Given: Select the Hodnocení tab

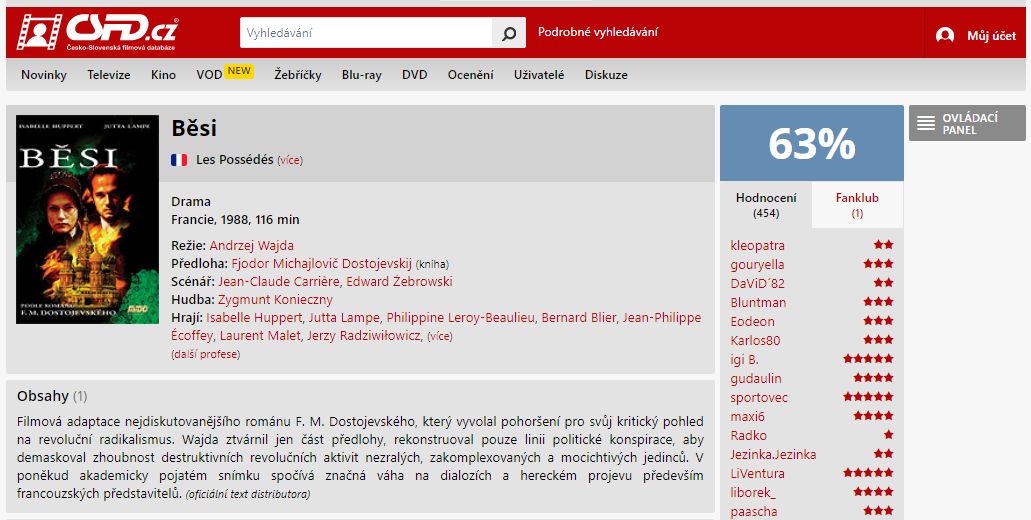Looking at the screenshot, I should [766, 205].
